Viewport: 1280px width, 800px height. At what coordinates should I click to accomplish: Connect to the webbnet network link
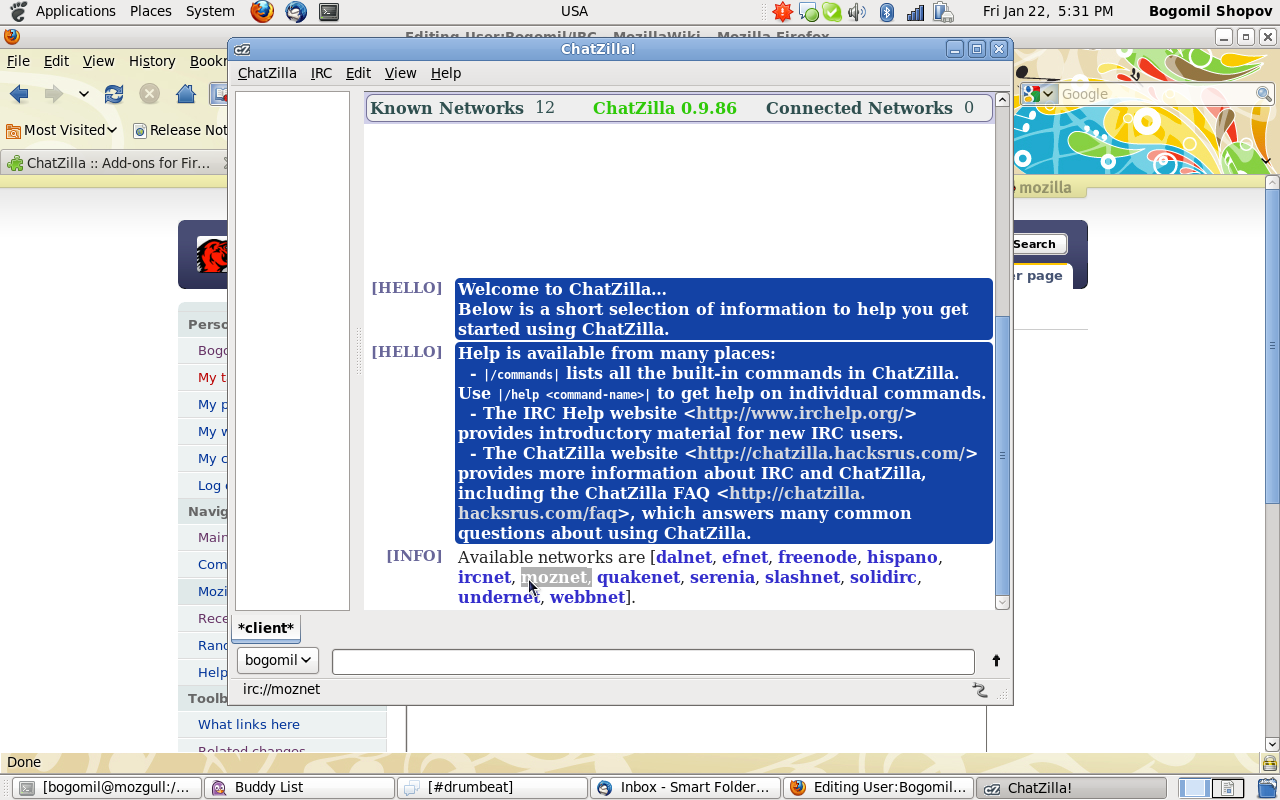587,597
